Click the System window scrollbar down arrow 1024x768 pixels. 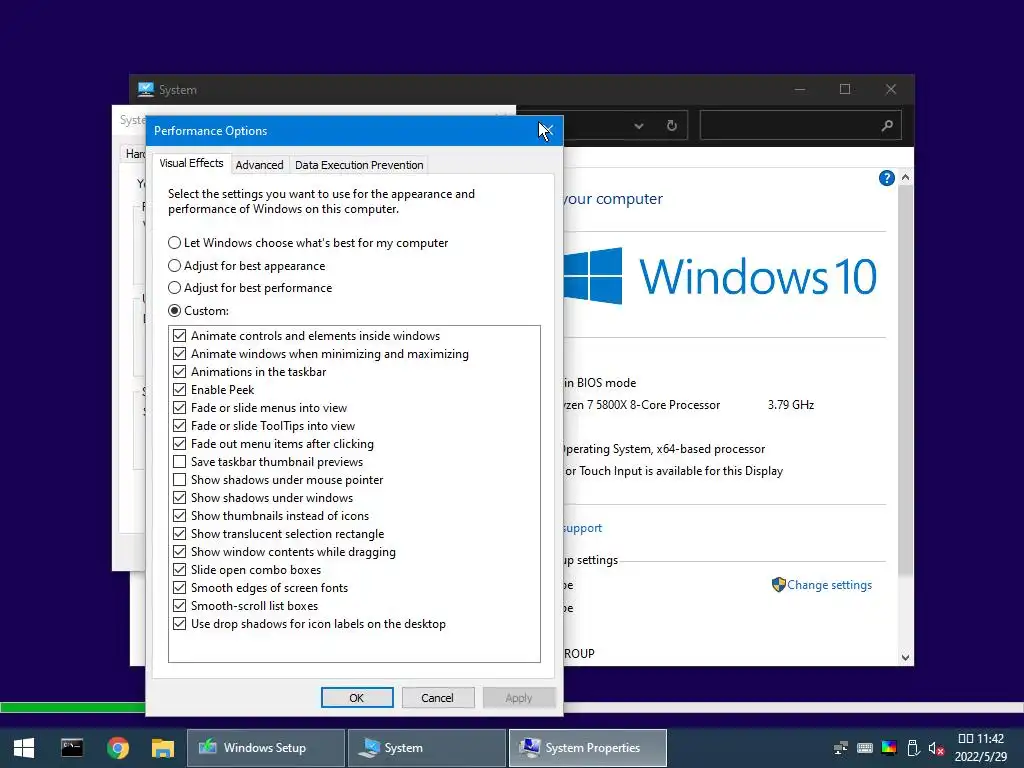[x=905, y=658]
